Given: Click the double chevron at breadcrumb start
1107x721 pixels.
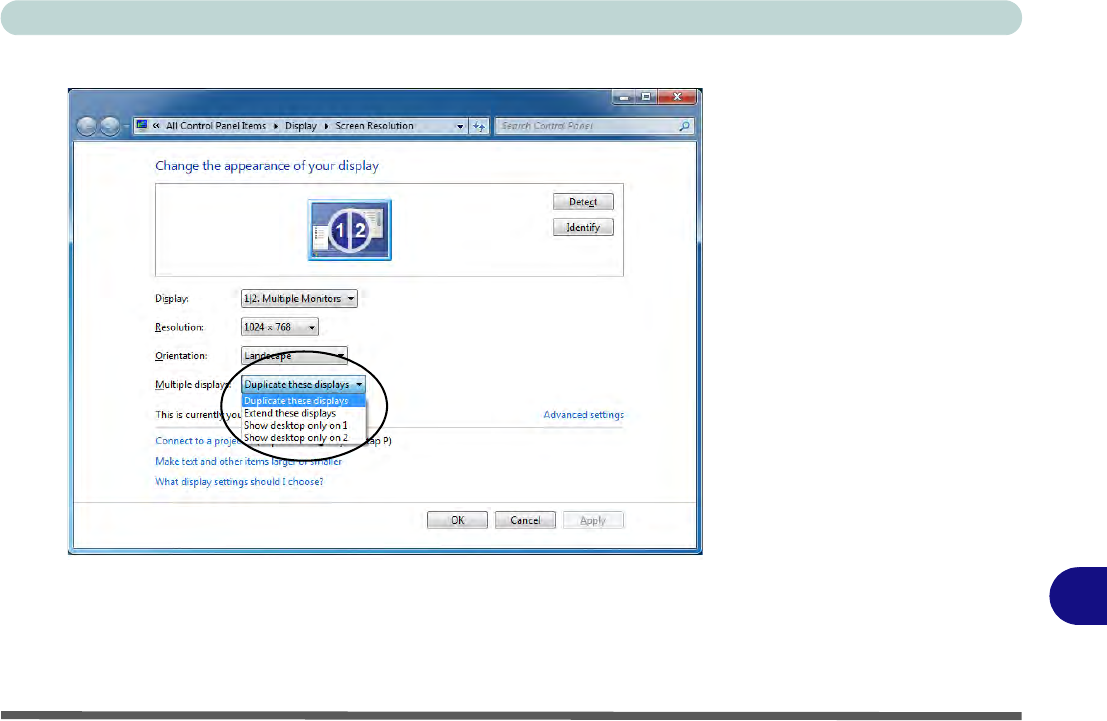Looking at the screenshot, I should pyautogui.click(x=156, y=126).
